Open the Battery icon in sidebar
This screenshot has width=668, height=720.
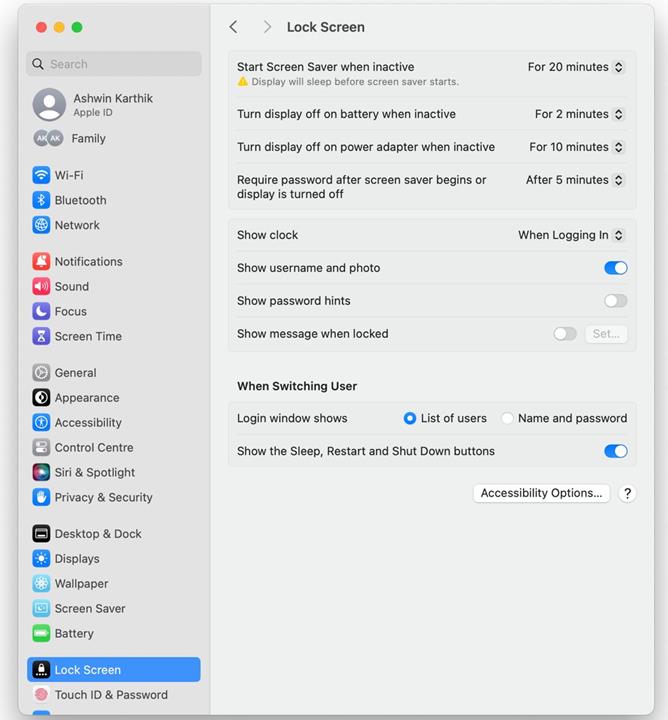tap(41, 633)
